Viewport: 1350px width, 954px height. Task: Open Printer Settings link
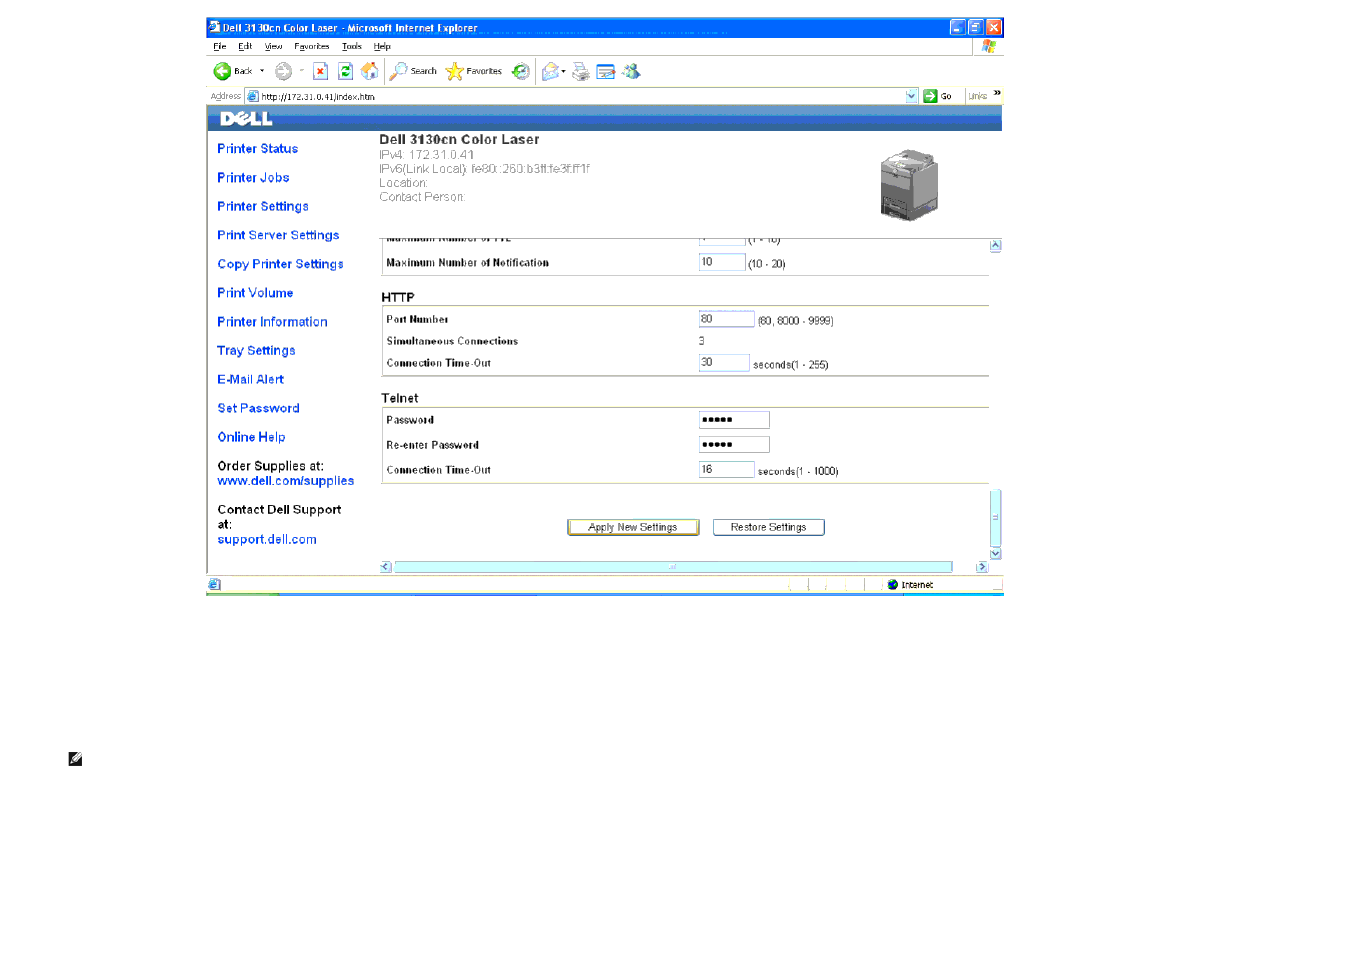(x=263, y=206)
